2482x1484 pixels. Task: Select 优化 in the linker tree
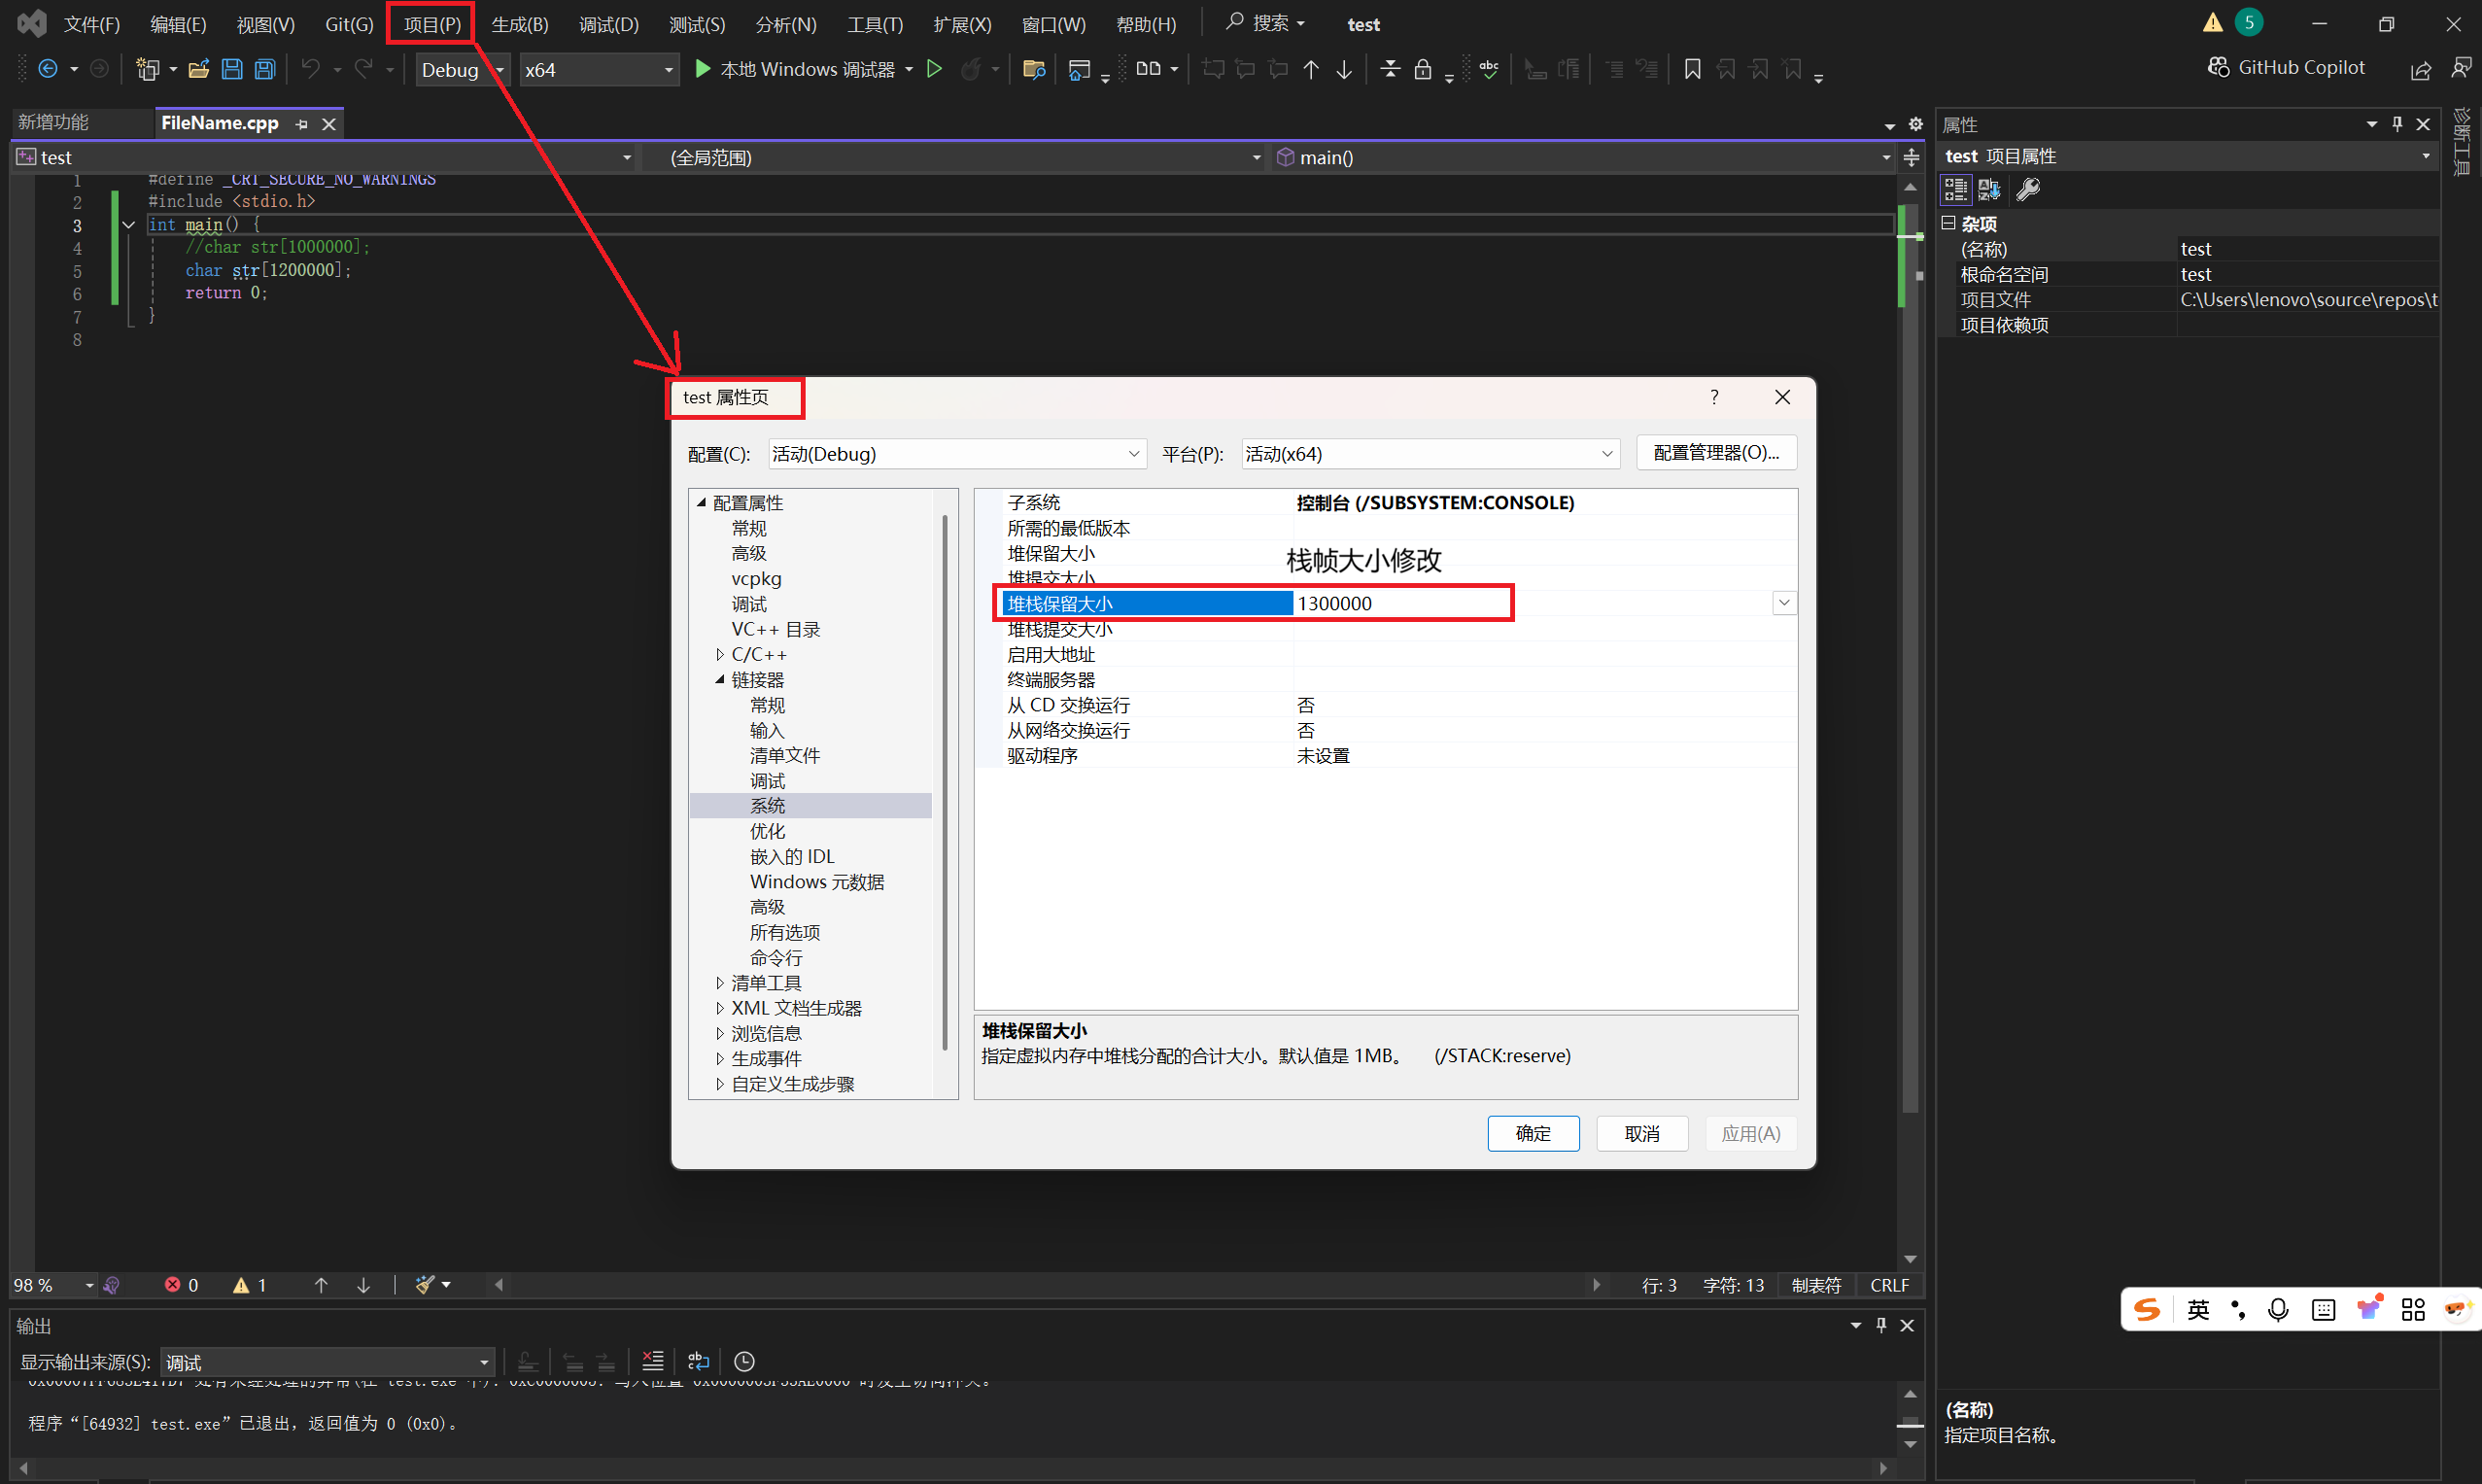(x=767, y=831)
